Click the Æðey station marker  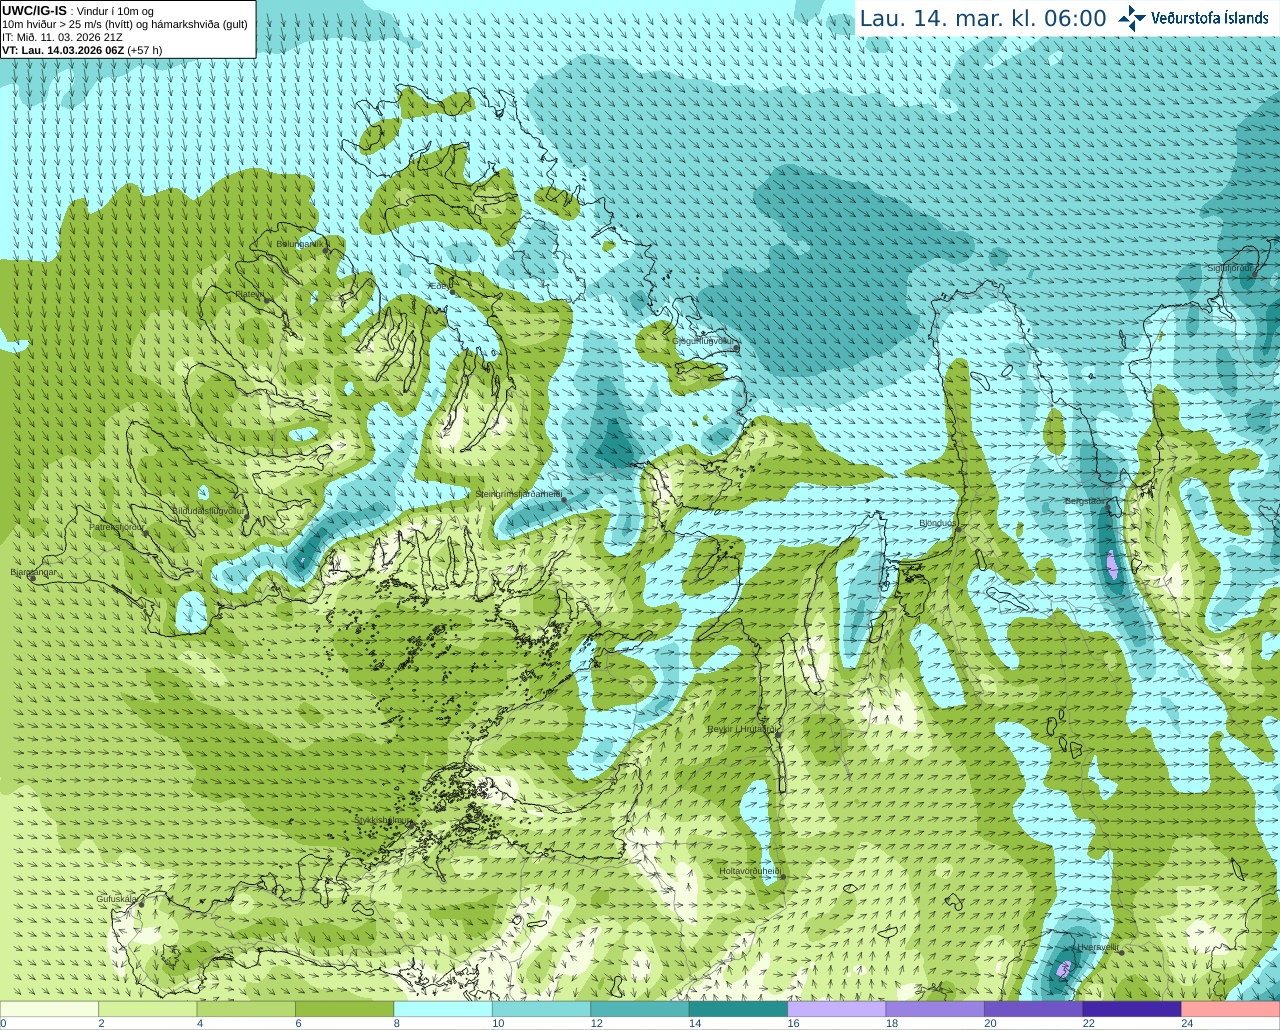451,291
